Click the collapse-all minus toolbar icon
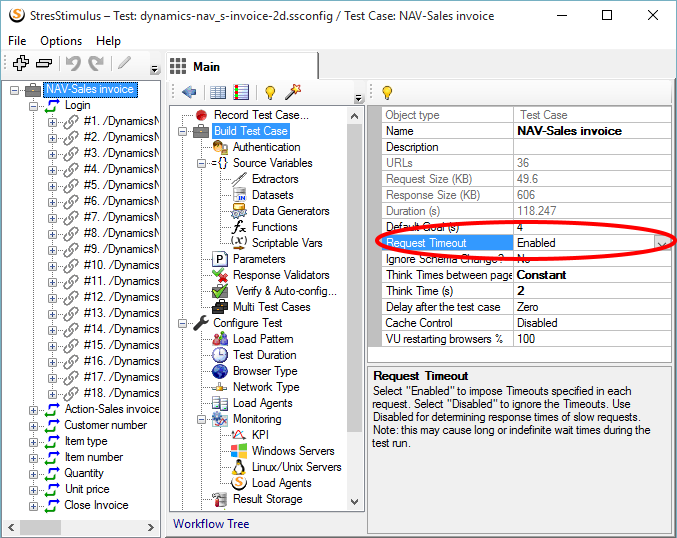Viewport: 677px width, 538px height. pyautogui.click(x=44, y=63)
